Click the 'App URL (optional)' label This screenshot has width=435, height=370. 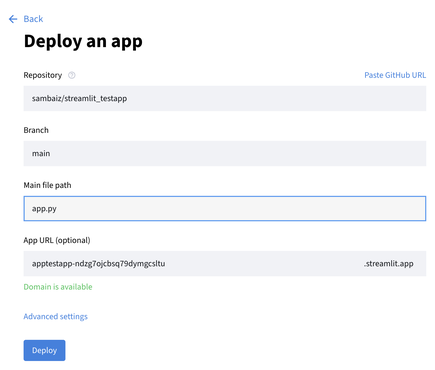point(57,240)
